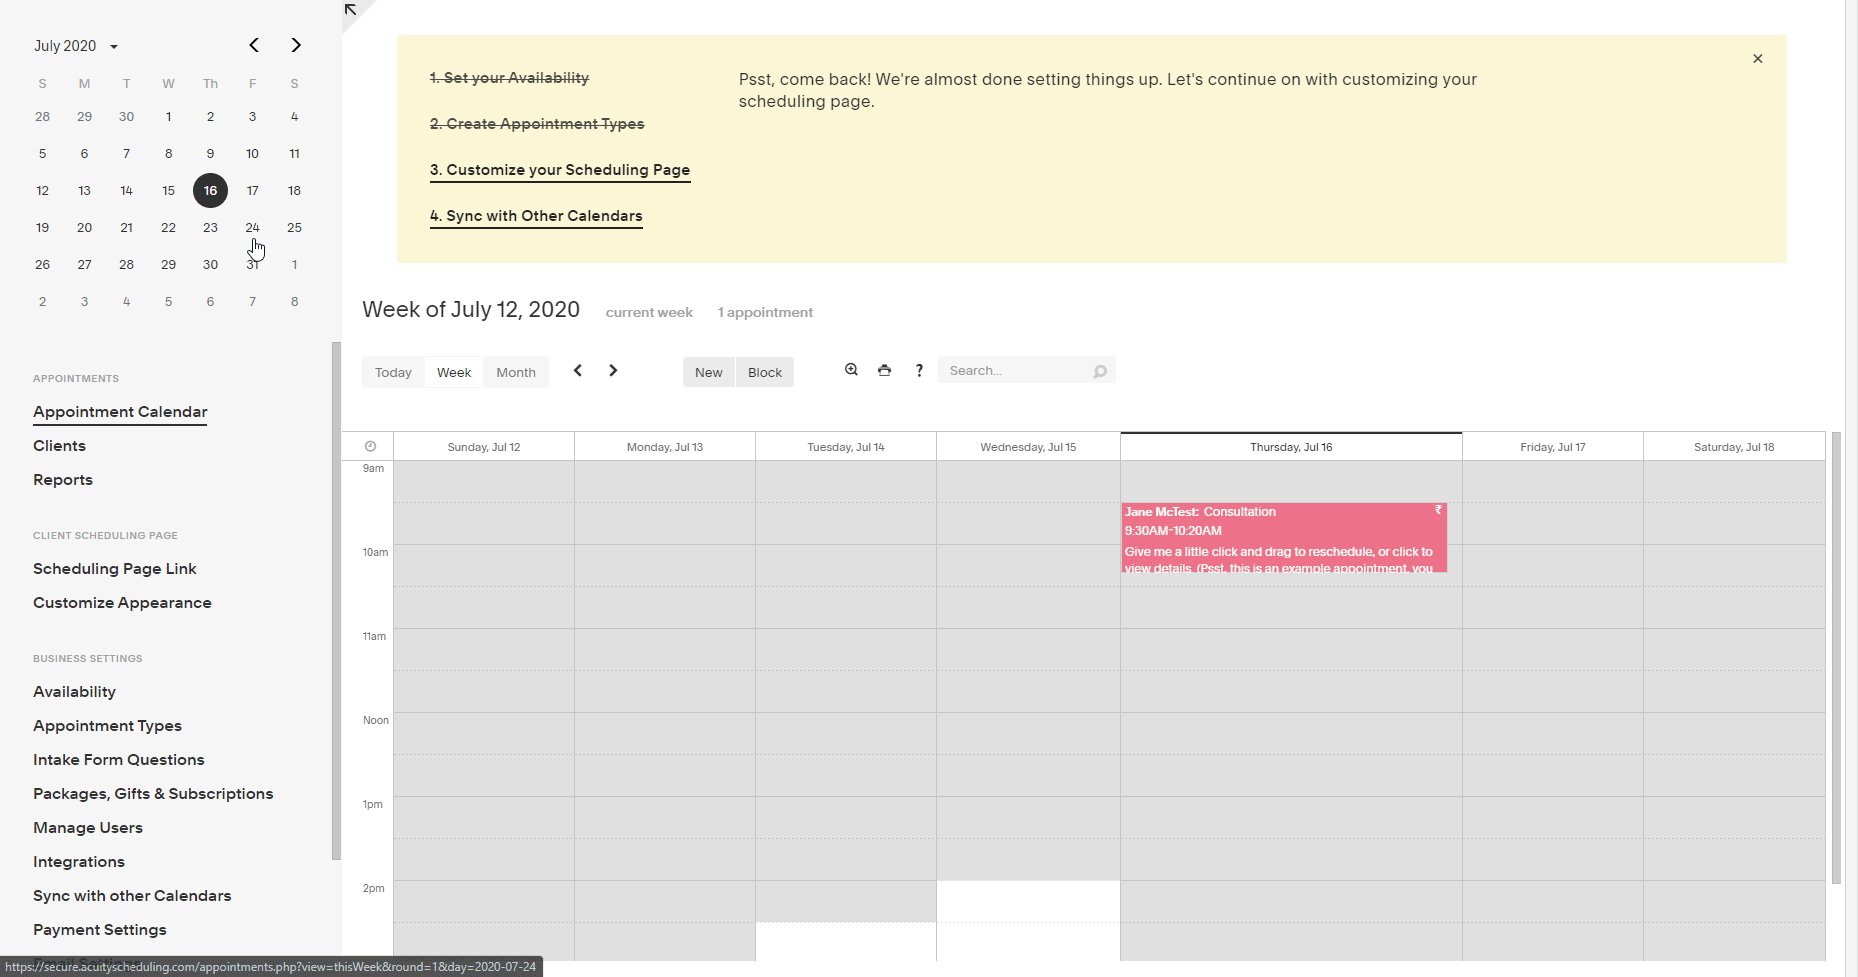Switch to the Month calendar view

click(515, 371)
